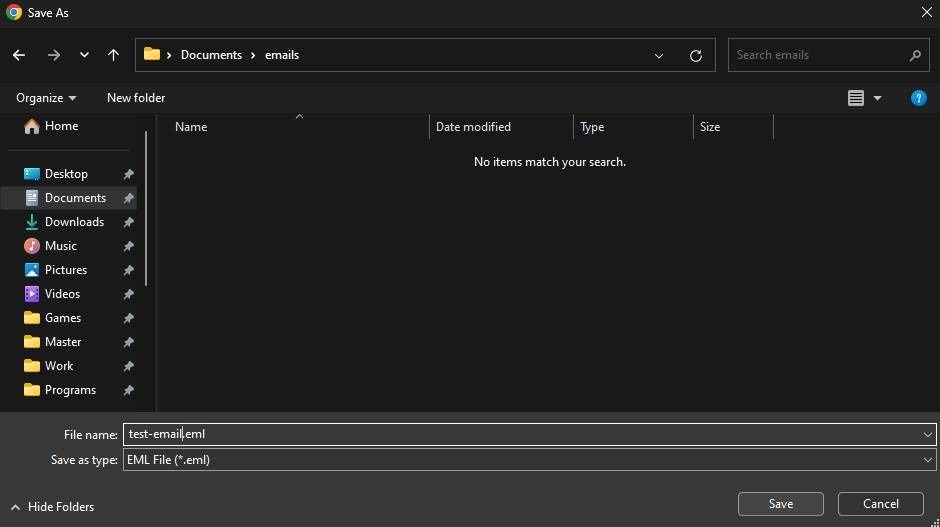Collapse folders with Hide Folders
The image size is (940, 527).
(x=52, y=507)
